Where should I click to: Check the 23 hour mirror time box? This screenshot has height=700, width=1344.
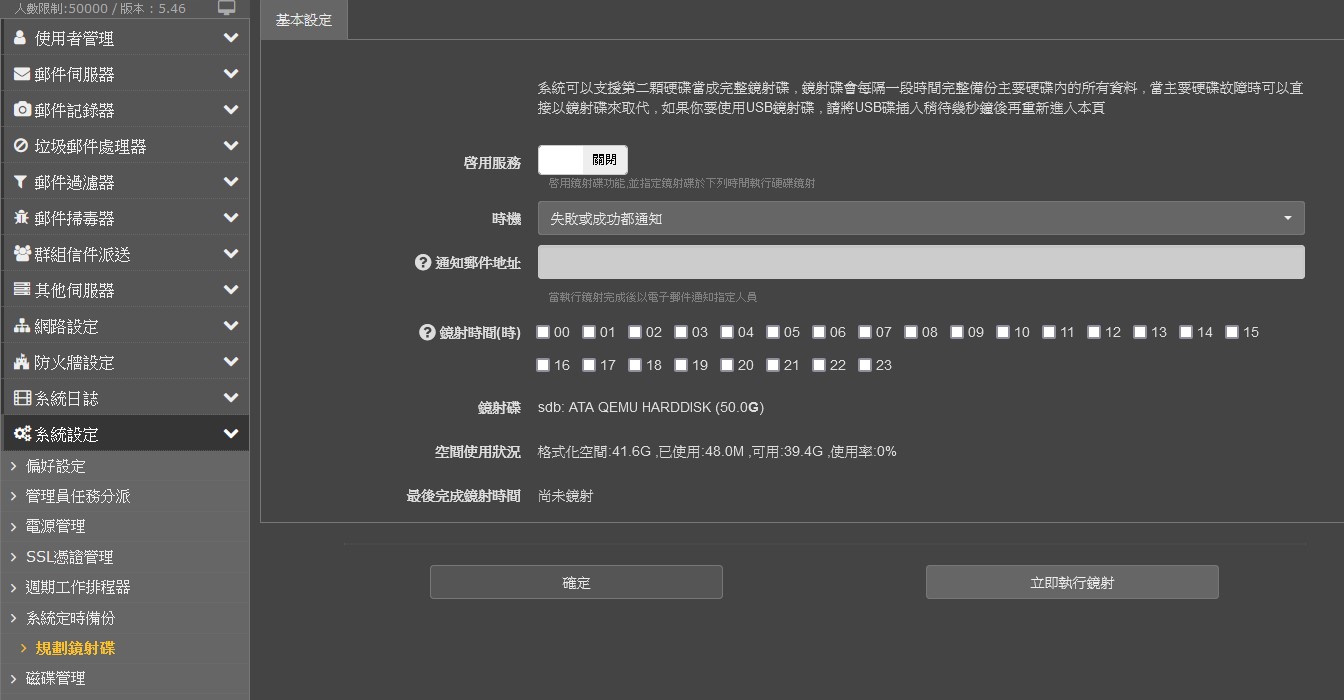(865, 365)
